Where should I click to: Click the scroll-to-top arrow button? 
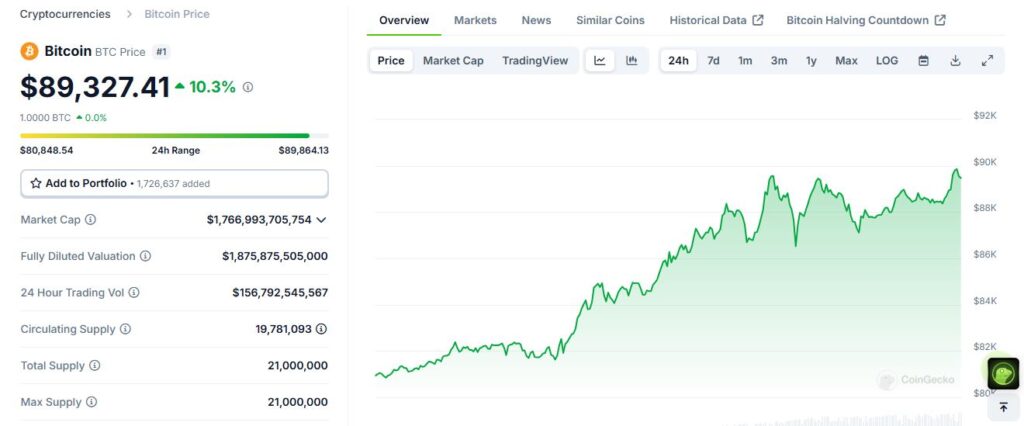1003,408
